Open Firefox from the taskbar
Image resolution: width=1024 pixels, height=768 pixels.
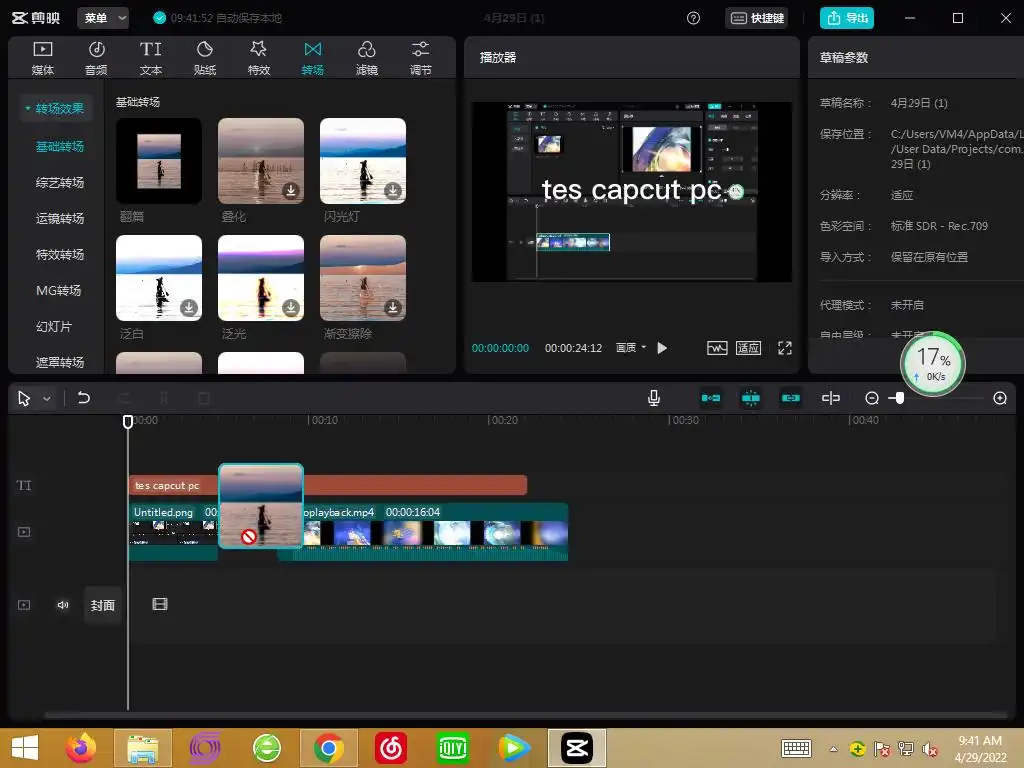(x=81, y=748)
